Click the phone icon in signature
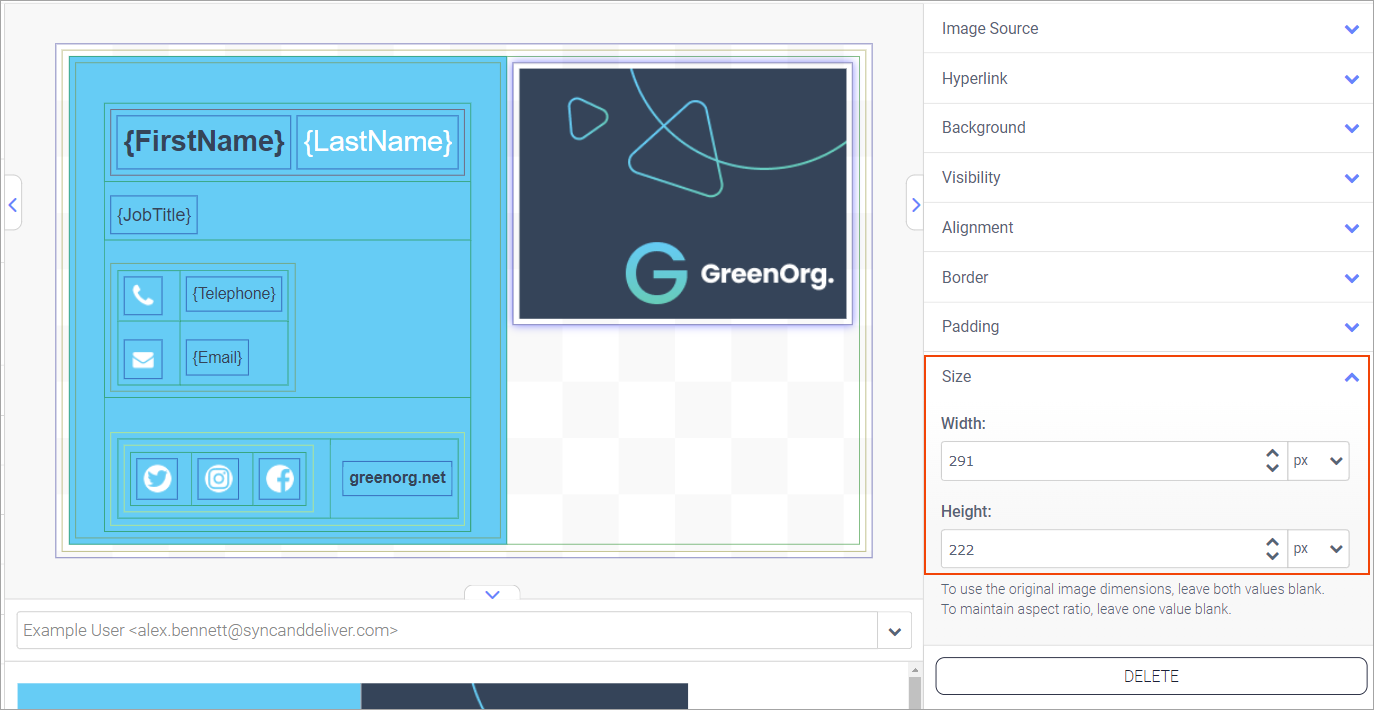 [x=143, y=296]
